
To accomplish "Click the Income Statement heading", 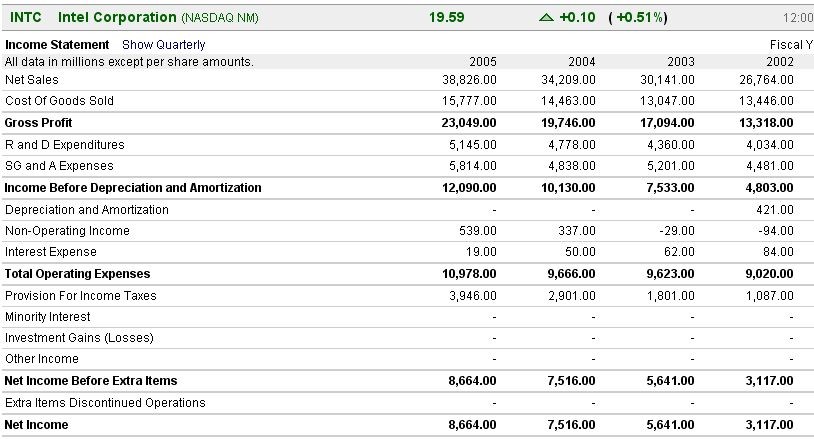I will point(57,45).
